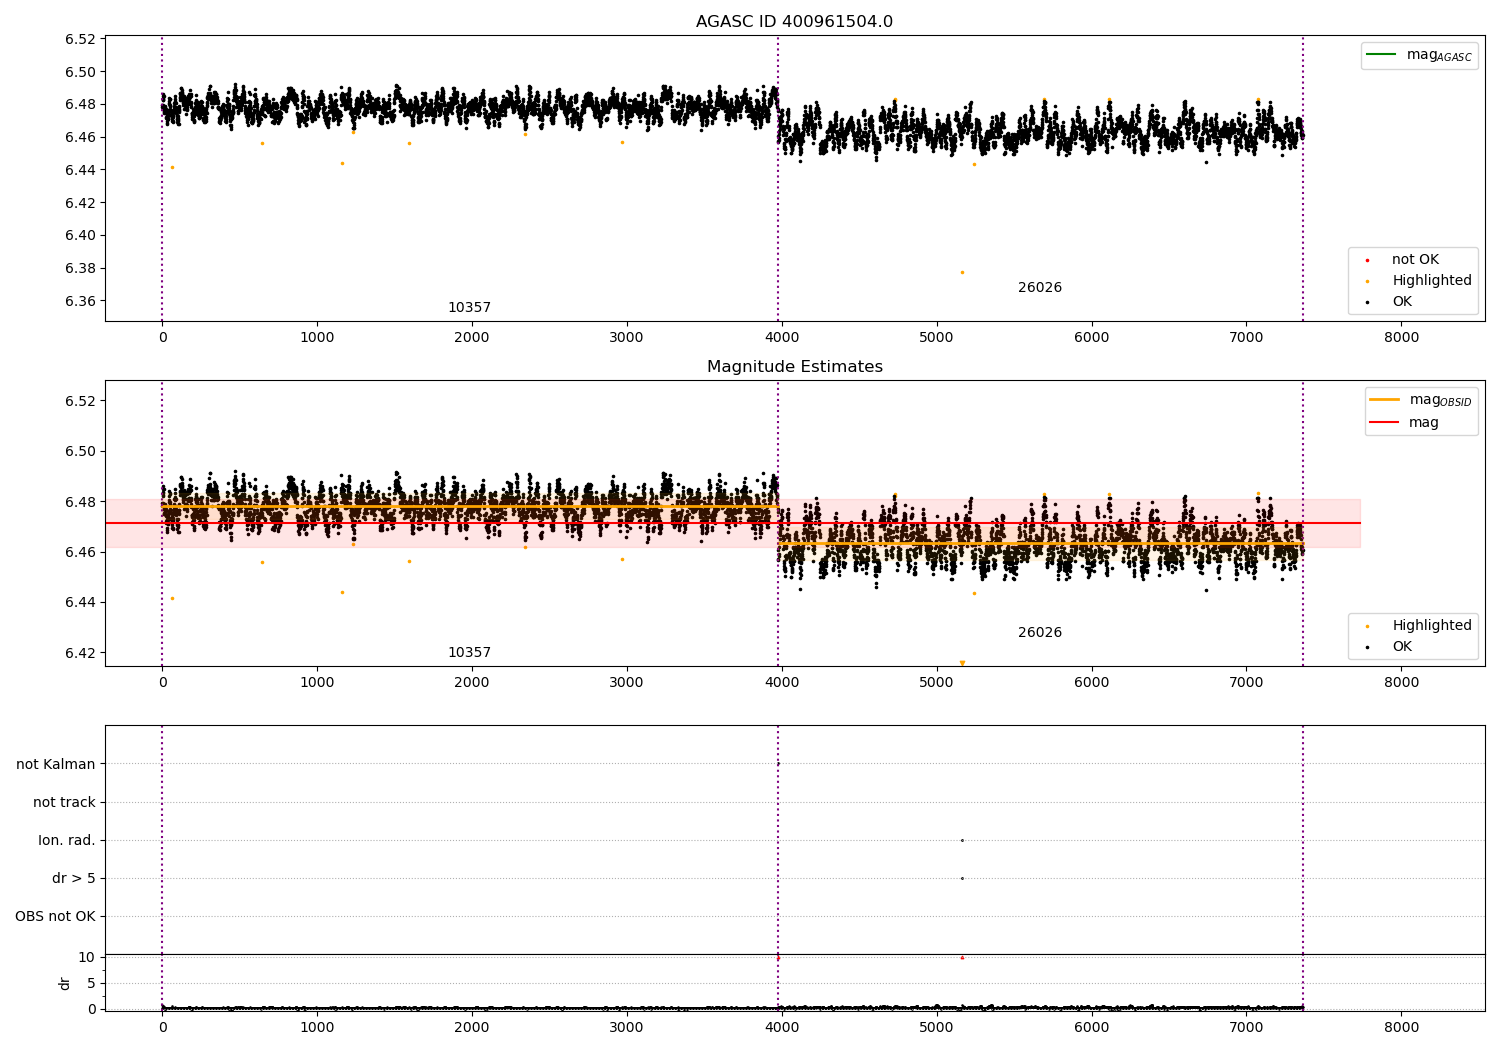
Task: Click the 'not Kalman' row label
Action: point(56,764)
